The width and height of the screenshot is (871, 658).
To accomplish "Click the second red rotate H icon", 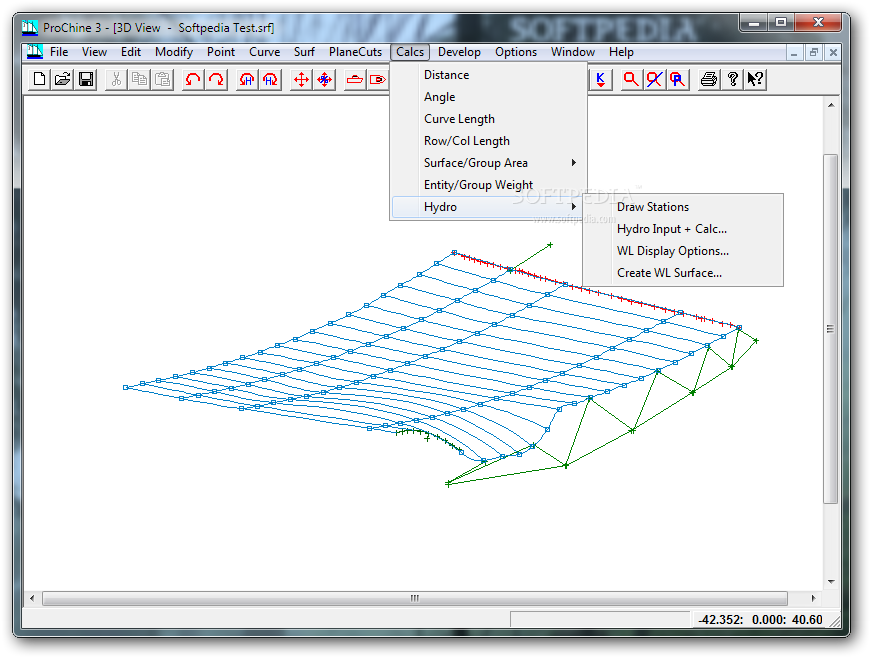I will tap(270, 79).
